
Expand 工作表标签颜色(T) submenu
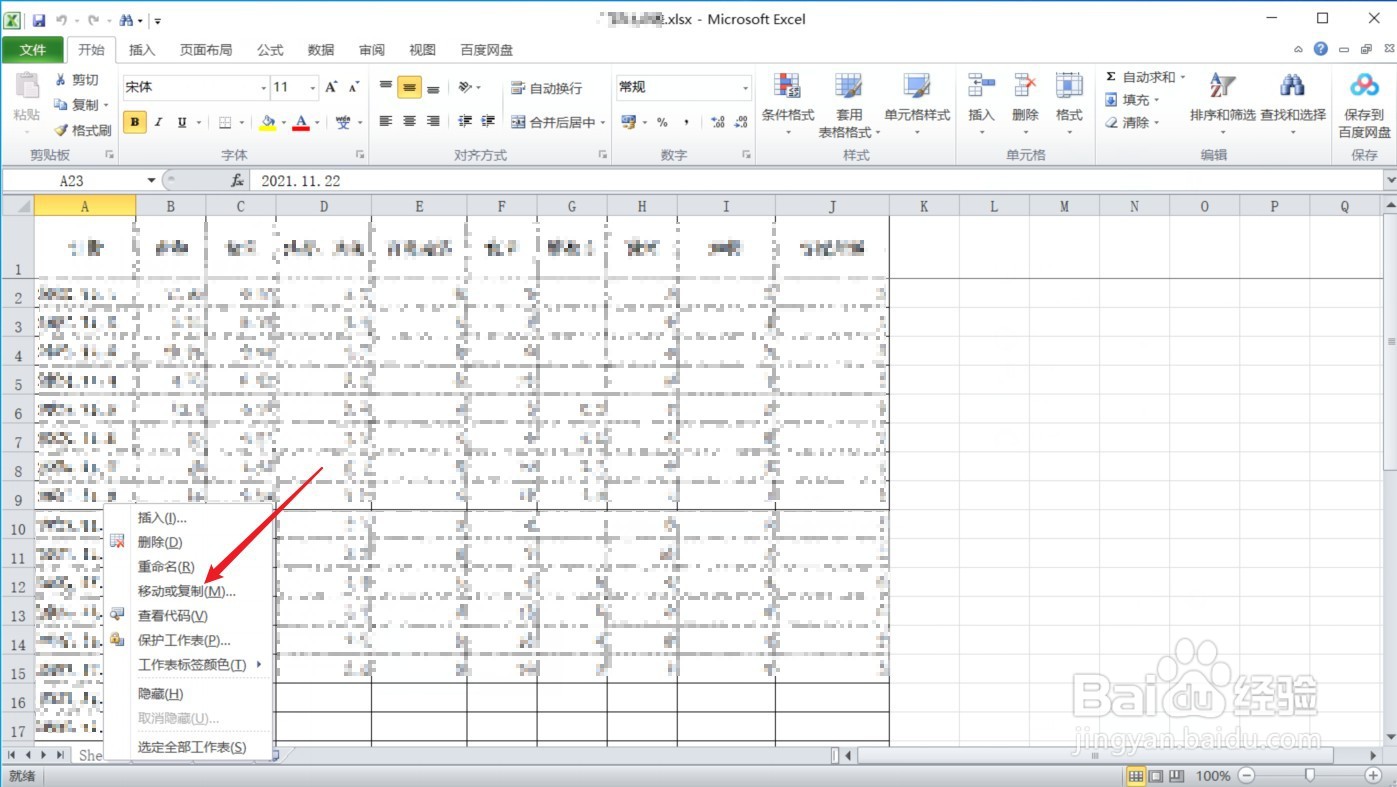[188, 664]
